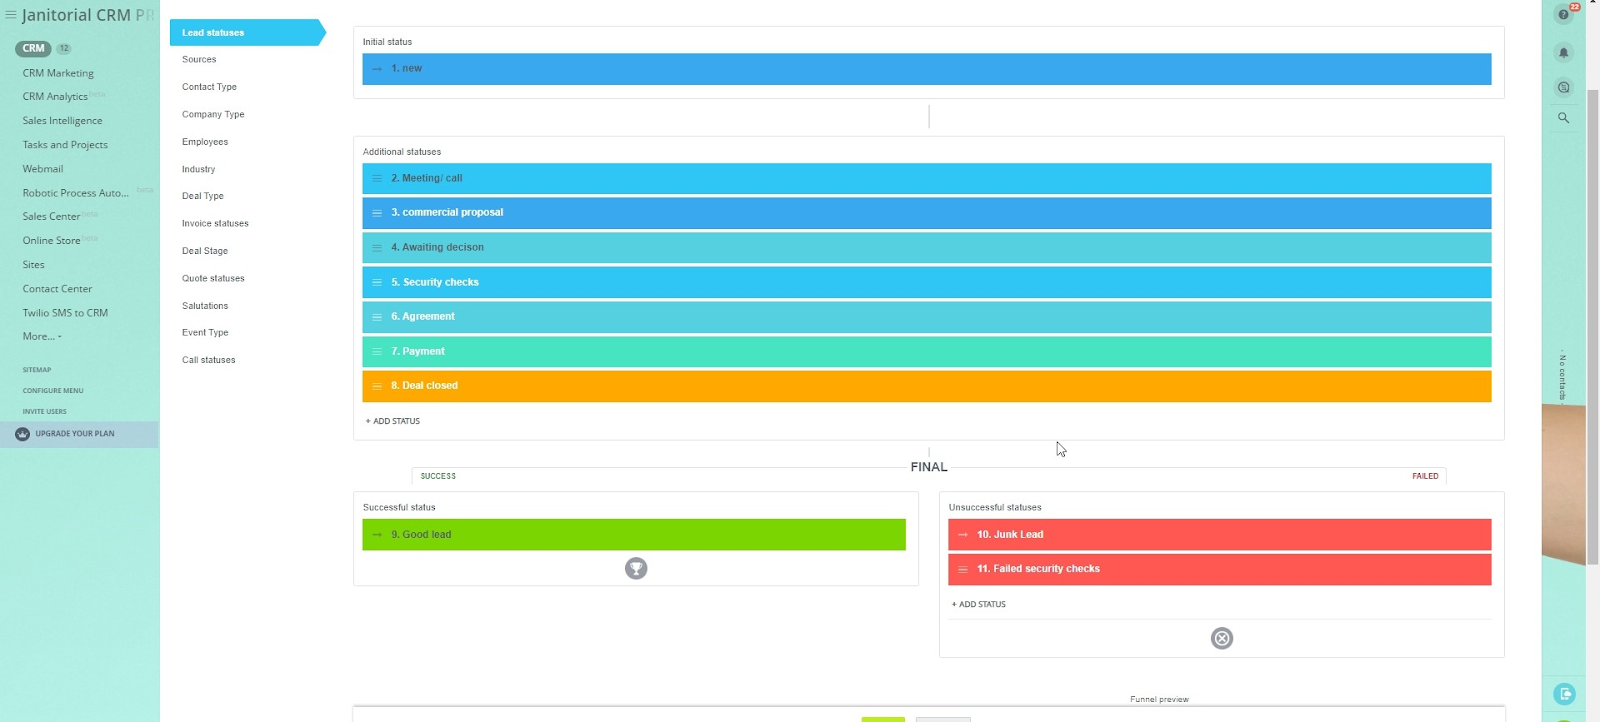1600x722 pixels.
Task: Open Twilio SMS to CRM
Action: 65,313
